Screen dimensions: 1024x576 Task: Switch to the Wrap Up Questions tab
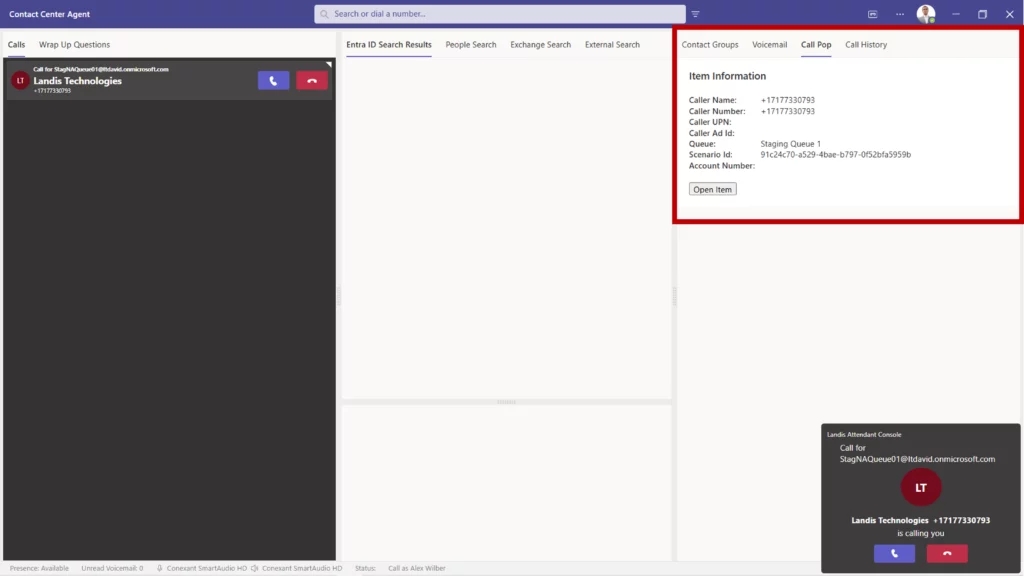pos(74,45)
